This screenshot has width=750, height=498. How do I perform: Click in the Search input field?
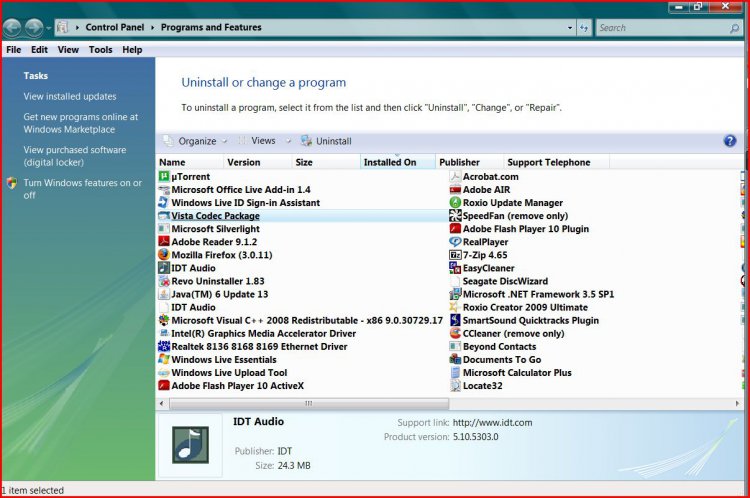pyautogui.click(x=663, y=28)
